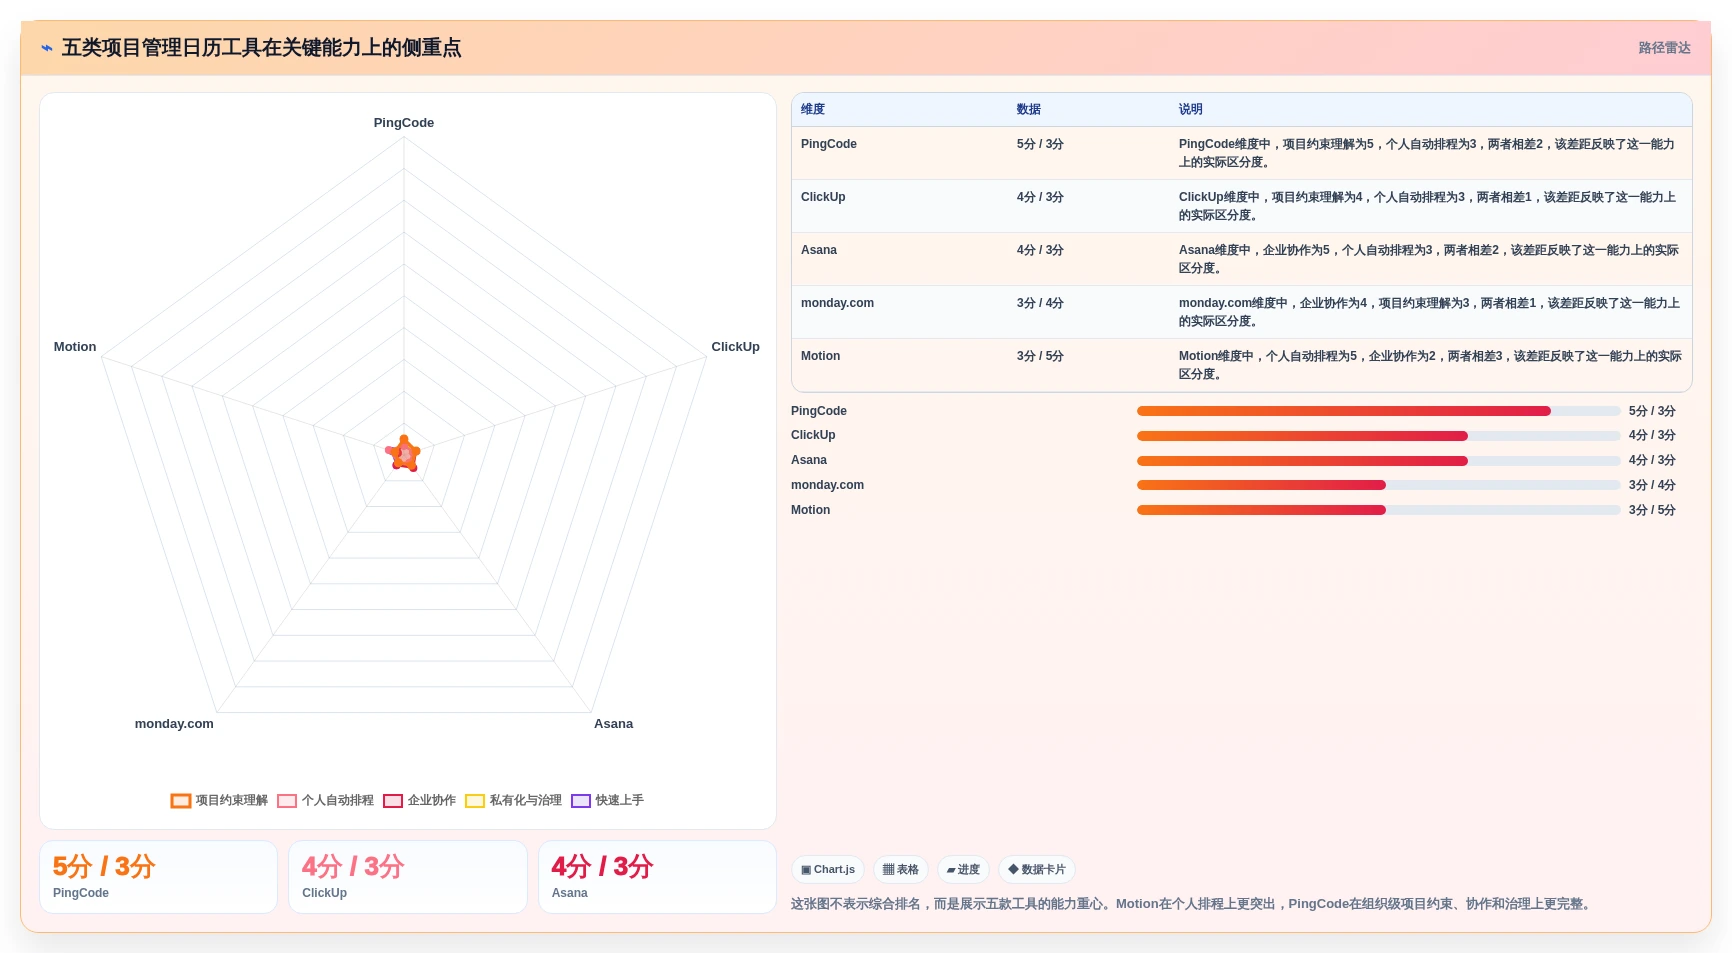Click the 3分 / 4分 value in monday.com table row
Viewport: 1732px width, 953px height.
(x=1040, y=303)
